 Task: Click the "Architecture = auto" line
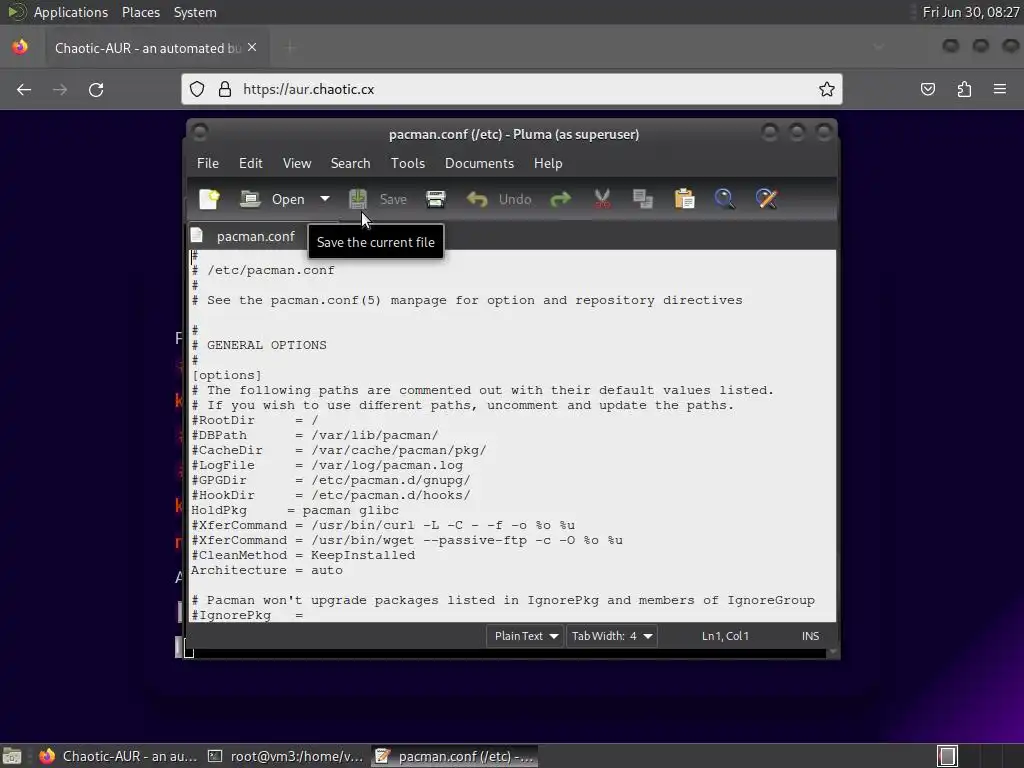[266, 570]
